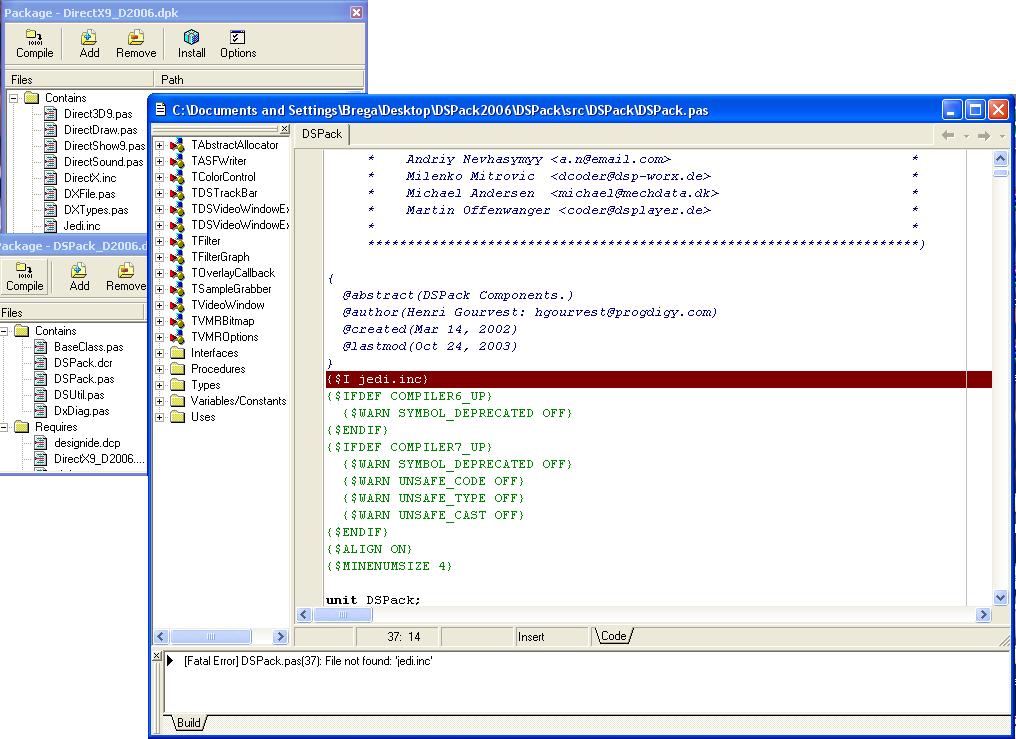Screen dimensions: 1016x739
Task: Expand the TDSTrackBar class node
Action: pyautogui.click(x=159, y=193)
